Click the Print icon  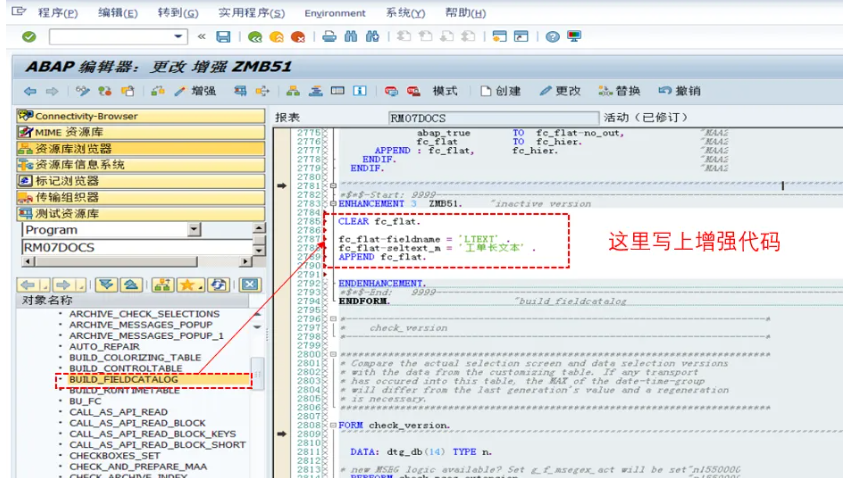tap(329, 37)
